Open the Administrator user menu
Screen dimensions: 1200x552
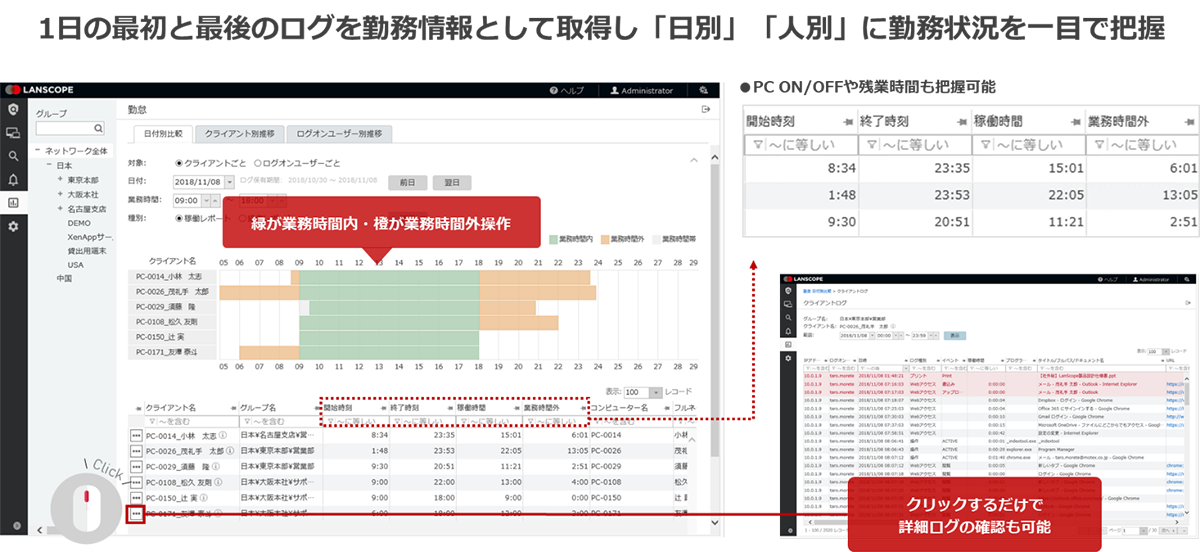tap(642, 90)
